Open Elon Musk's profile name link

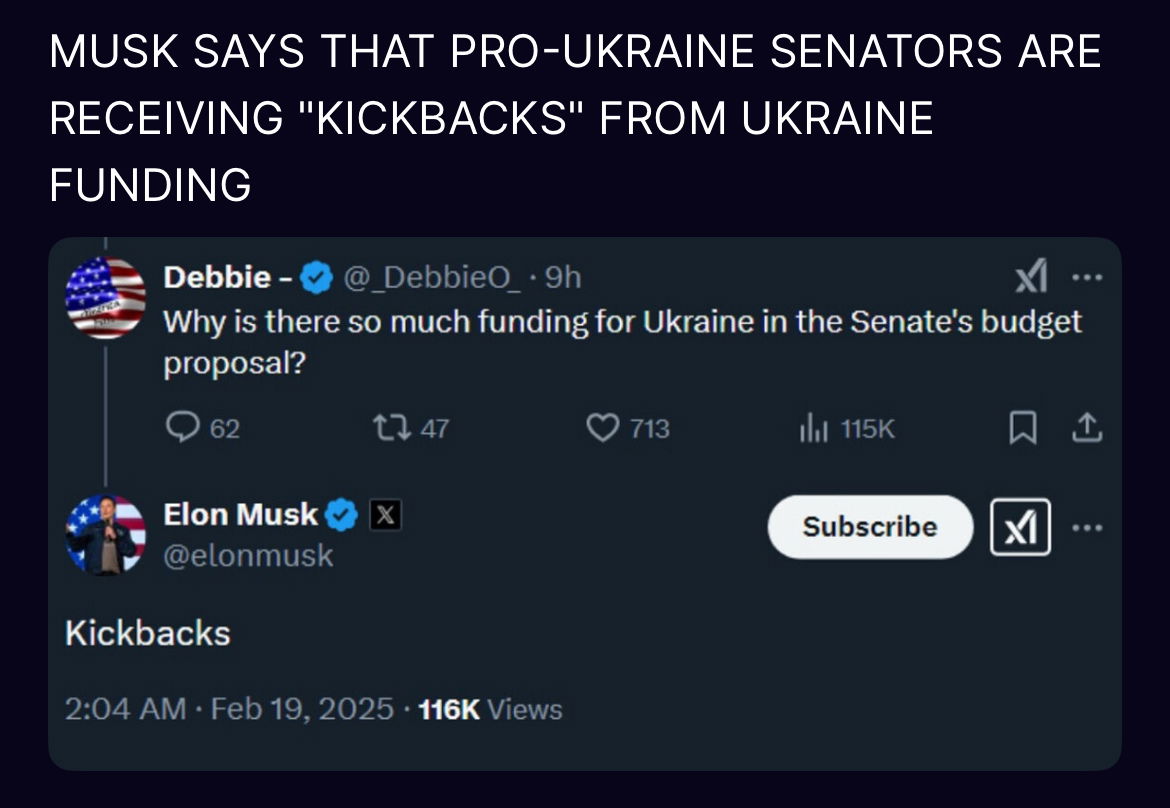(240, 515)
